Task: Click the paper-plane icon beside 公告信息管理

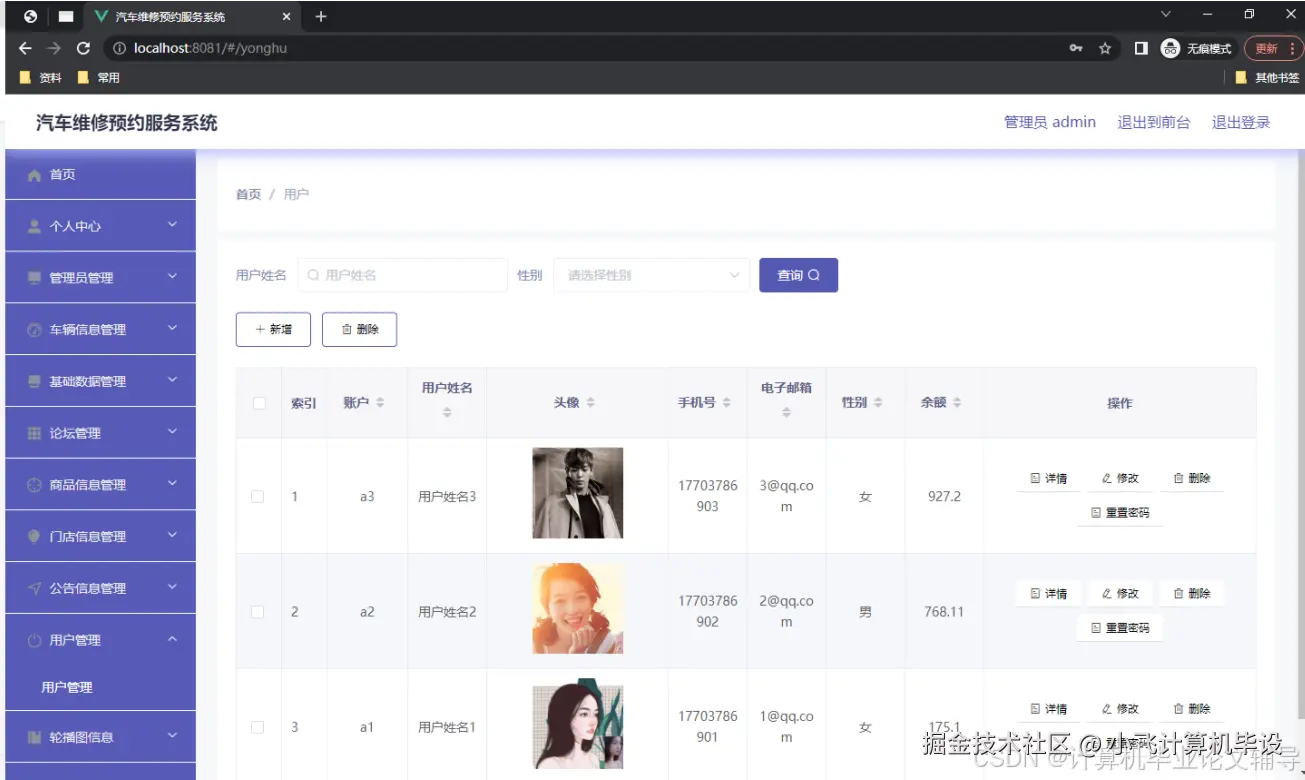Action: click(x=34, y=589)
